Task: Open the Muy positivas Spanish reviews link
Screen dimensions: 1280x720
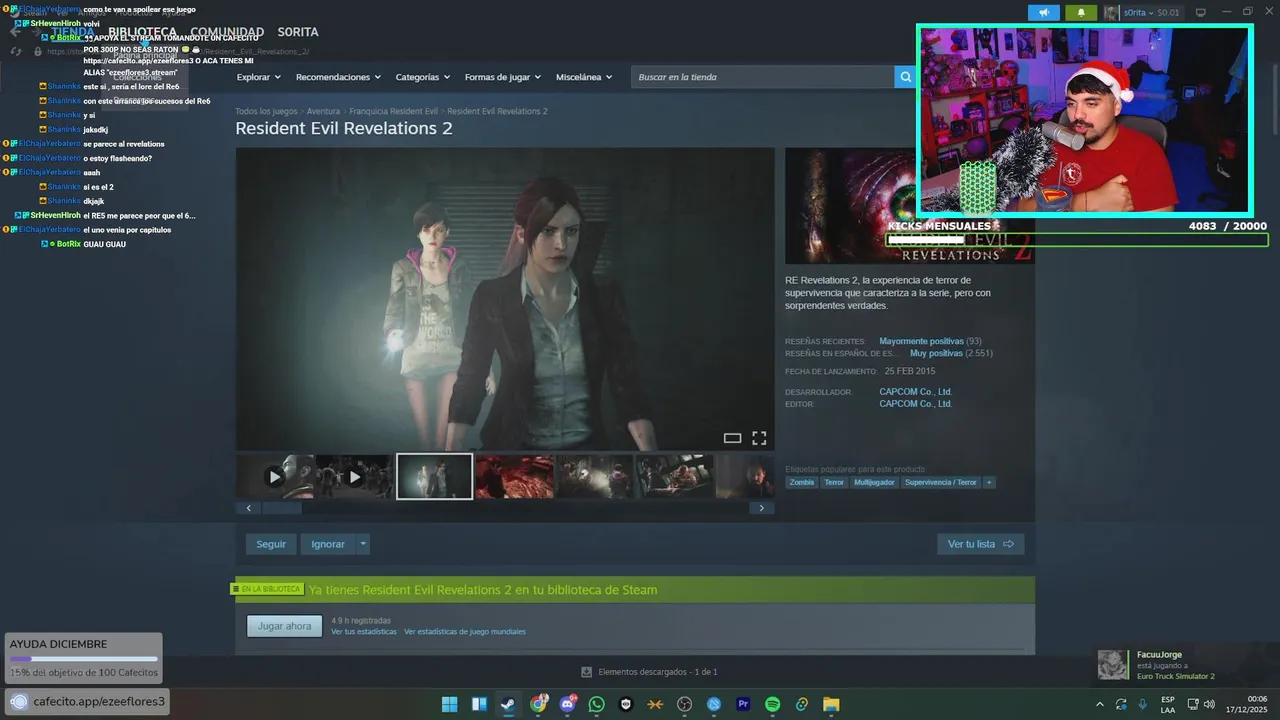Action: pyautogui.click(x=936, y=354)
